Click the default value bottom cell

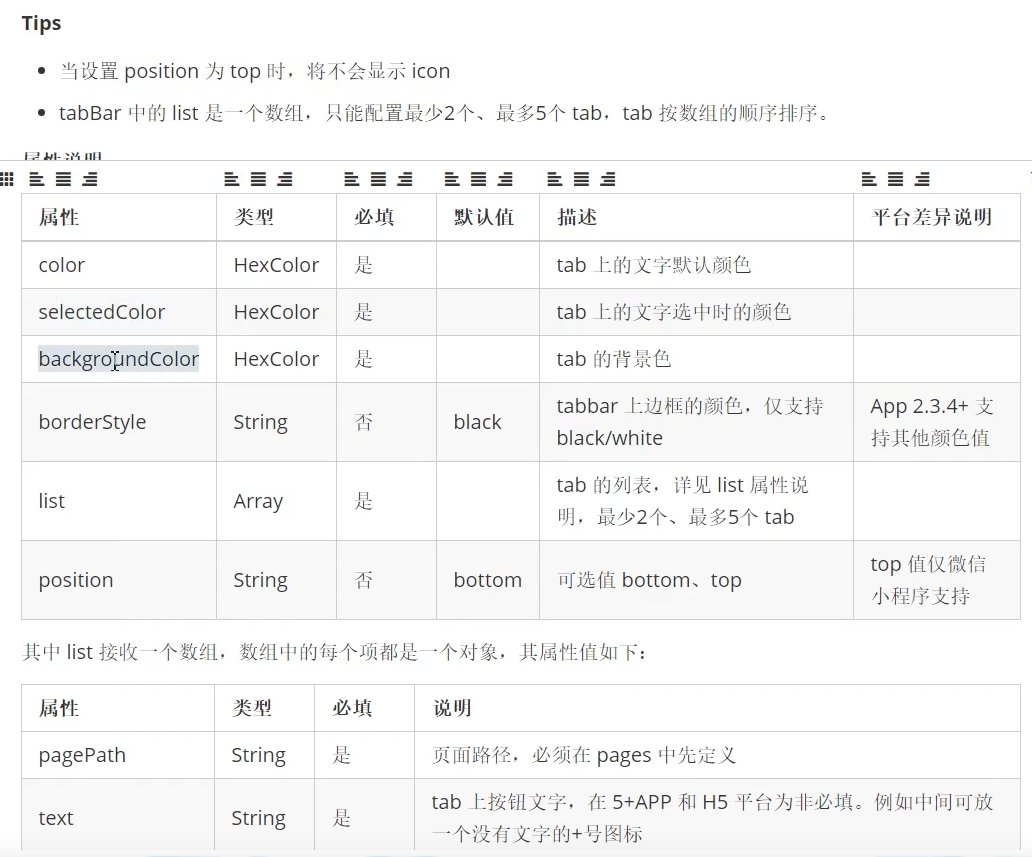pyautogui.click(x=488, y=580)
